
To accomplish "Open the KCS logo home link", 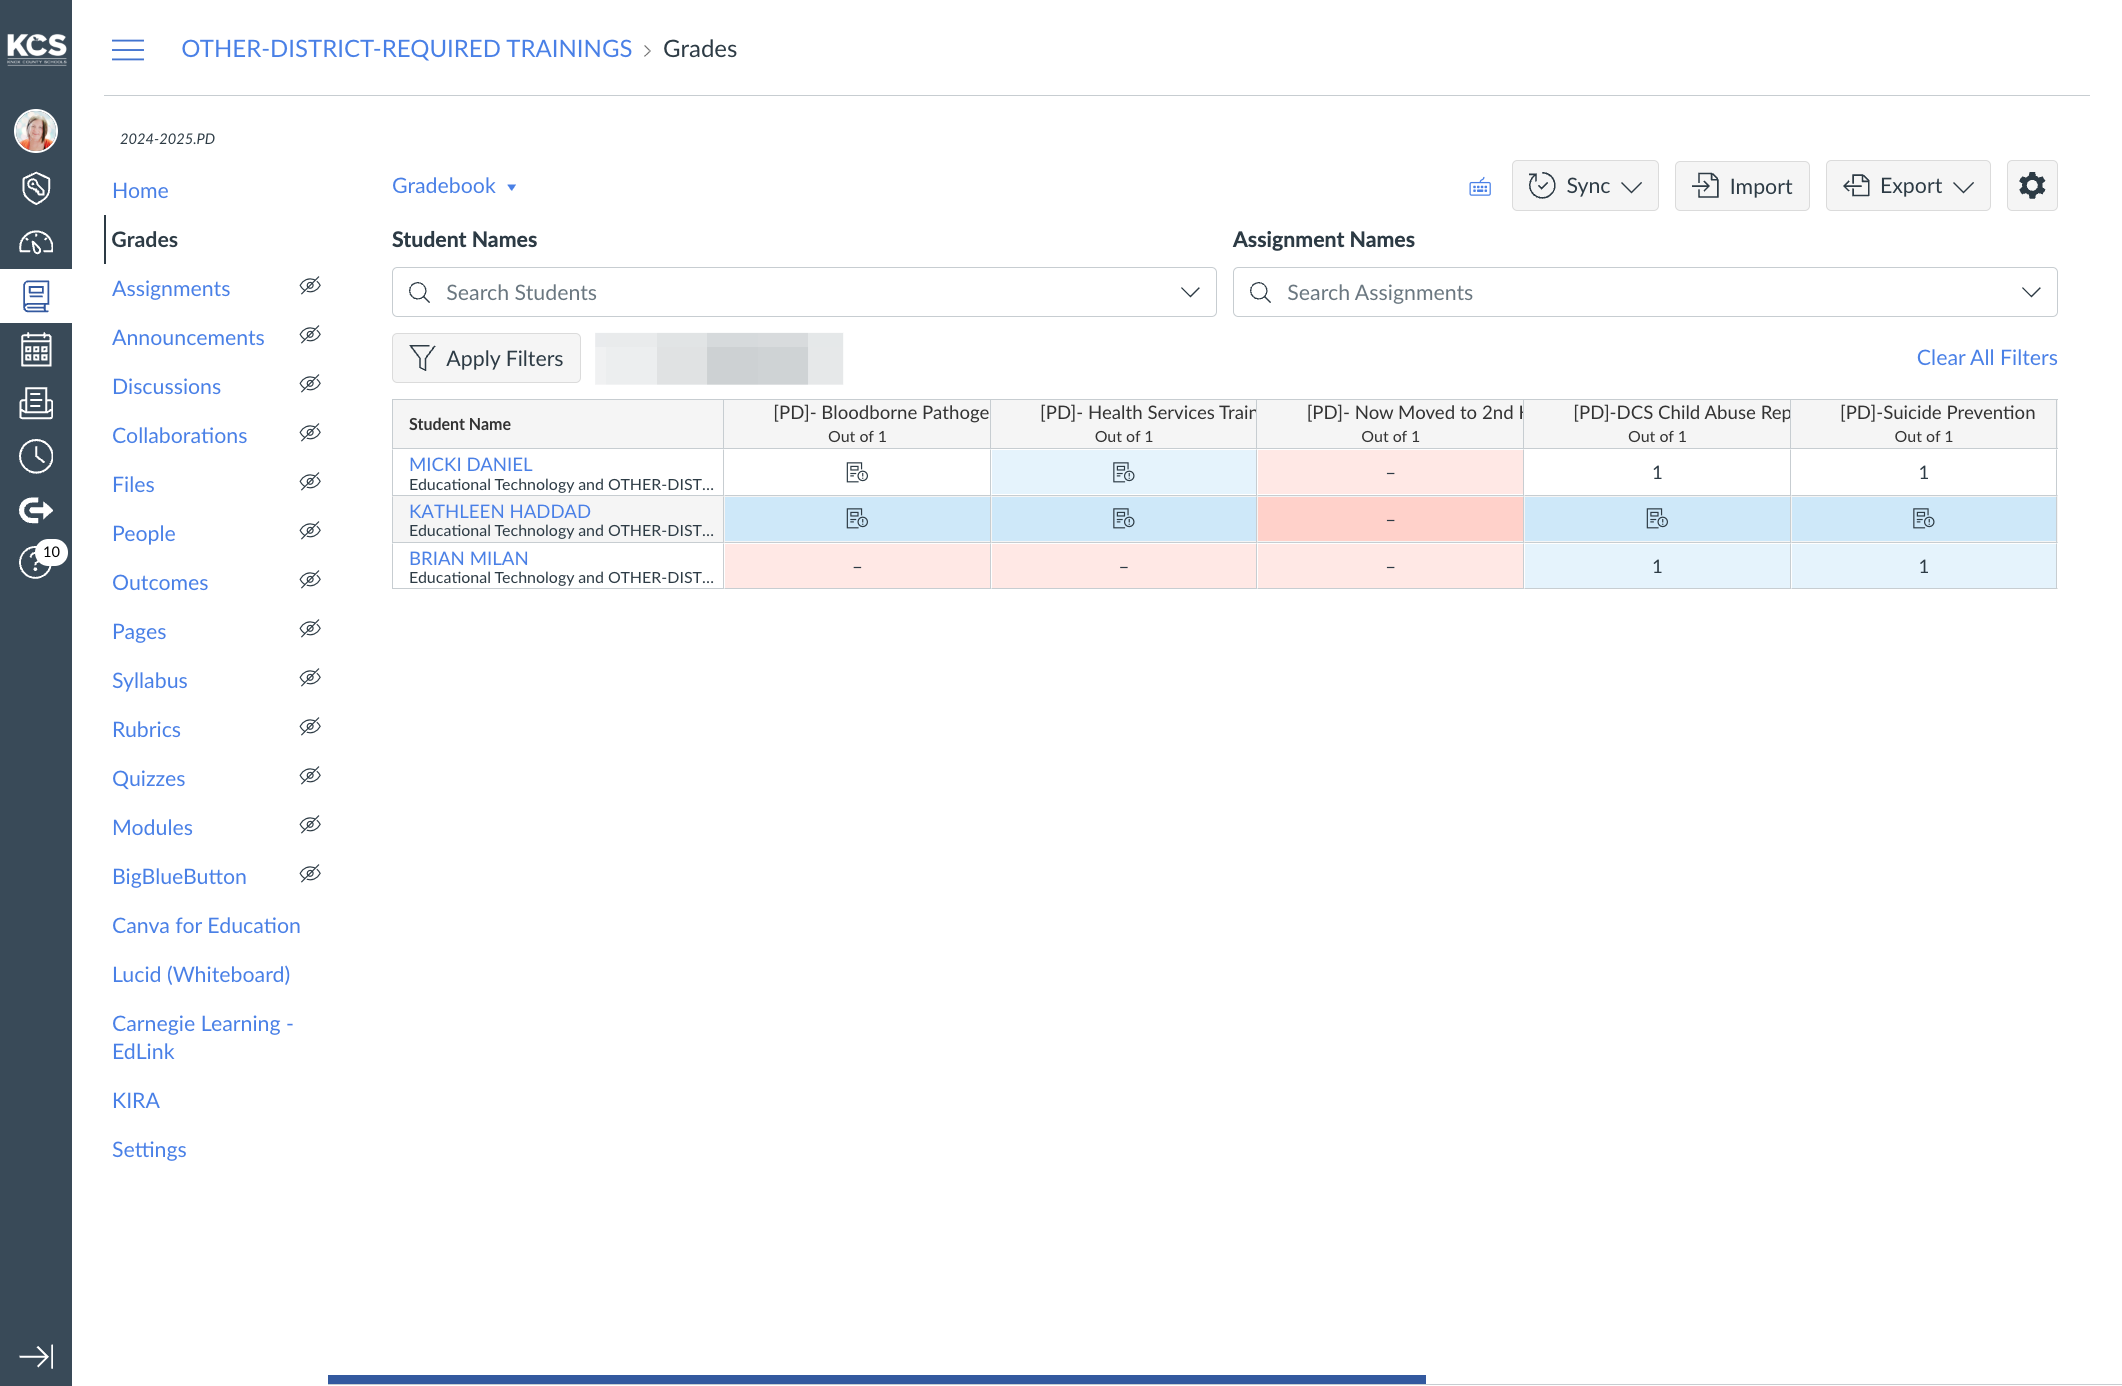I will pyautogui.click(x=36, y=47).
